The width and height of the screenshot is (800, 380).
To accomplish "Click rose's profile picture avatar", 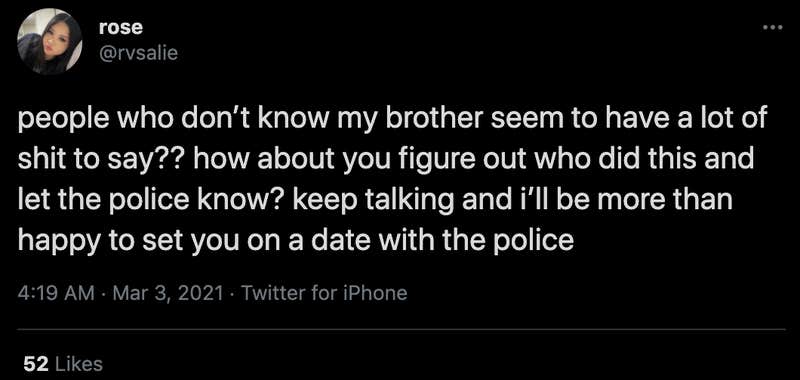I will (49, 43).
